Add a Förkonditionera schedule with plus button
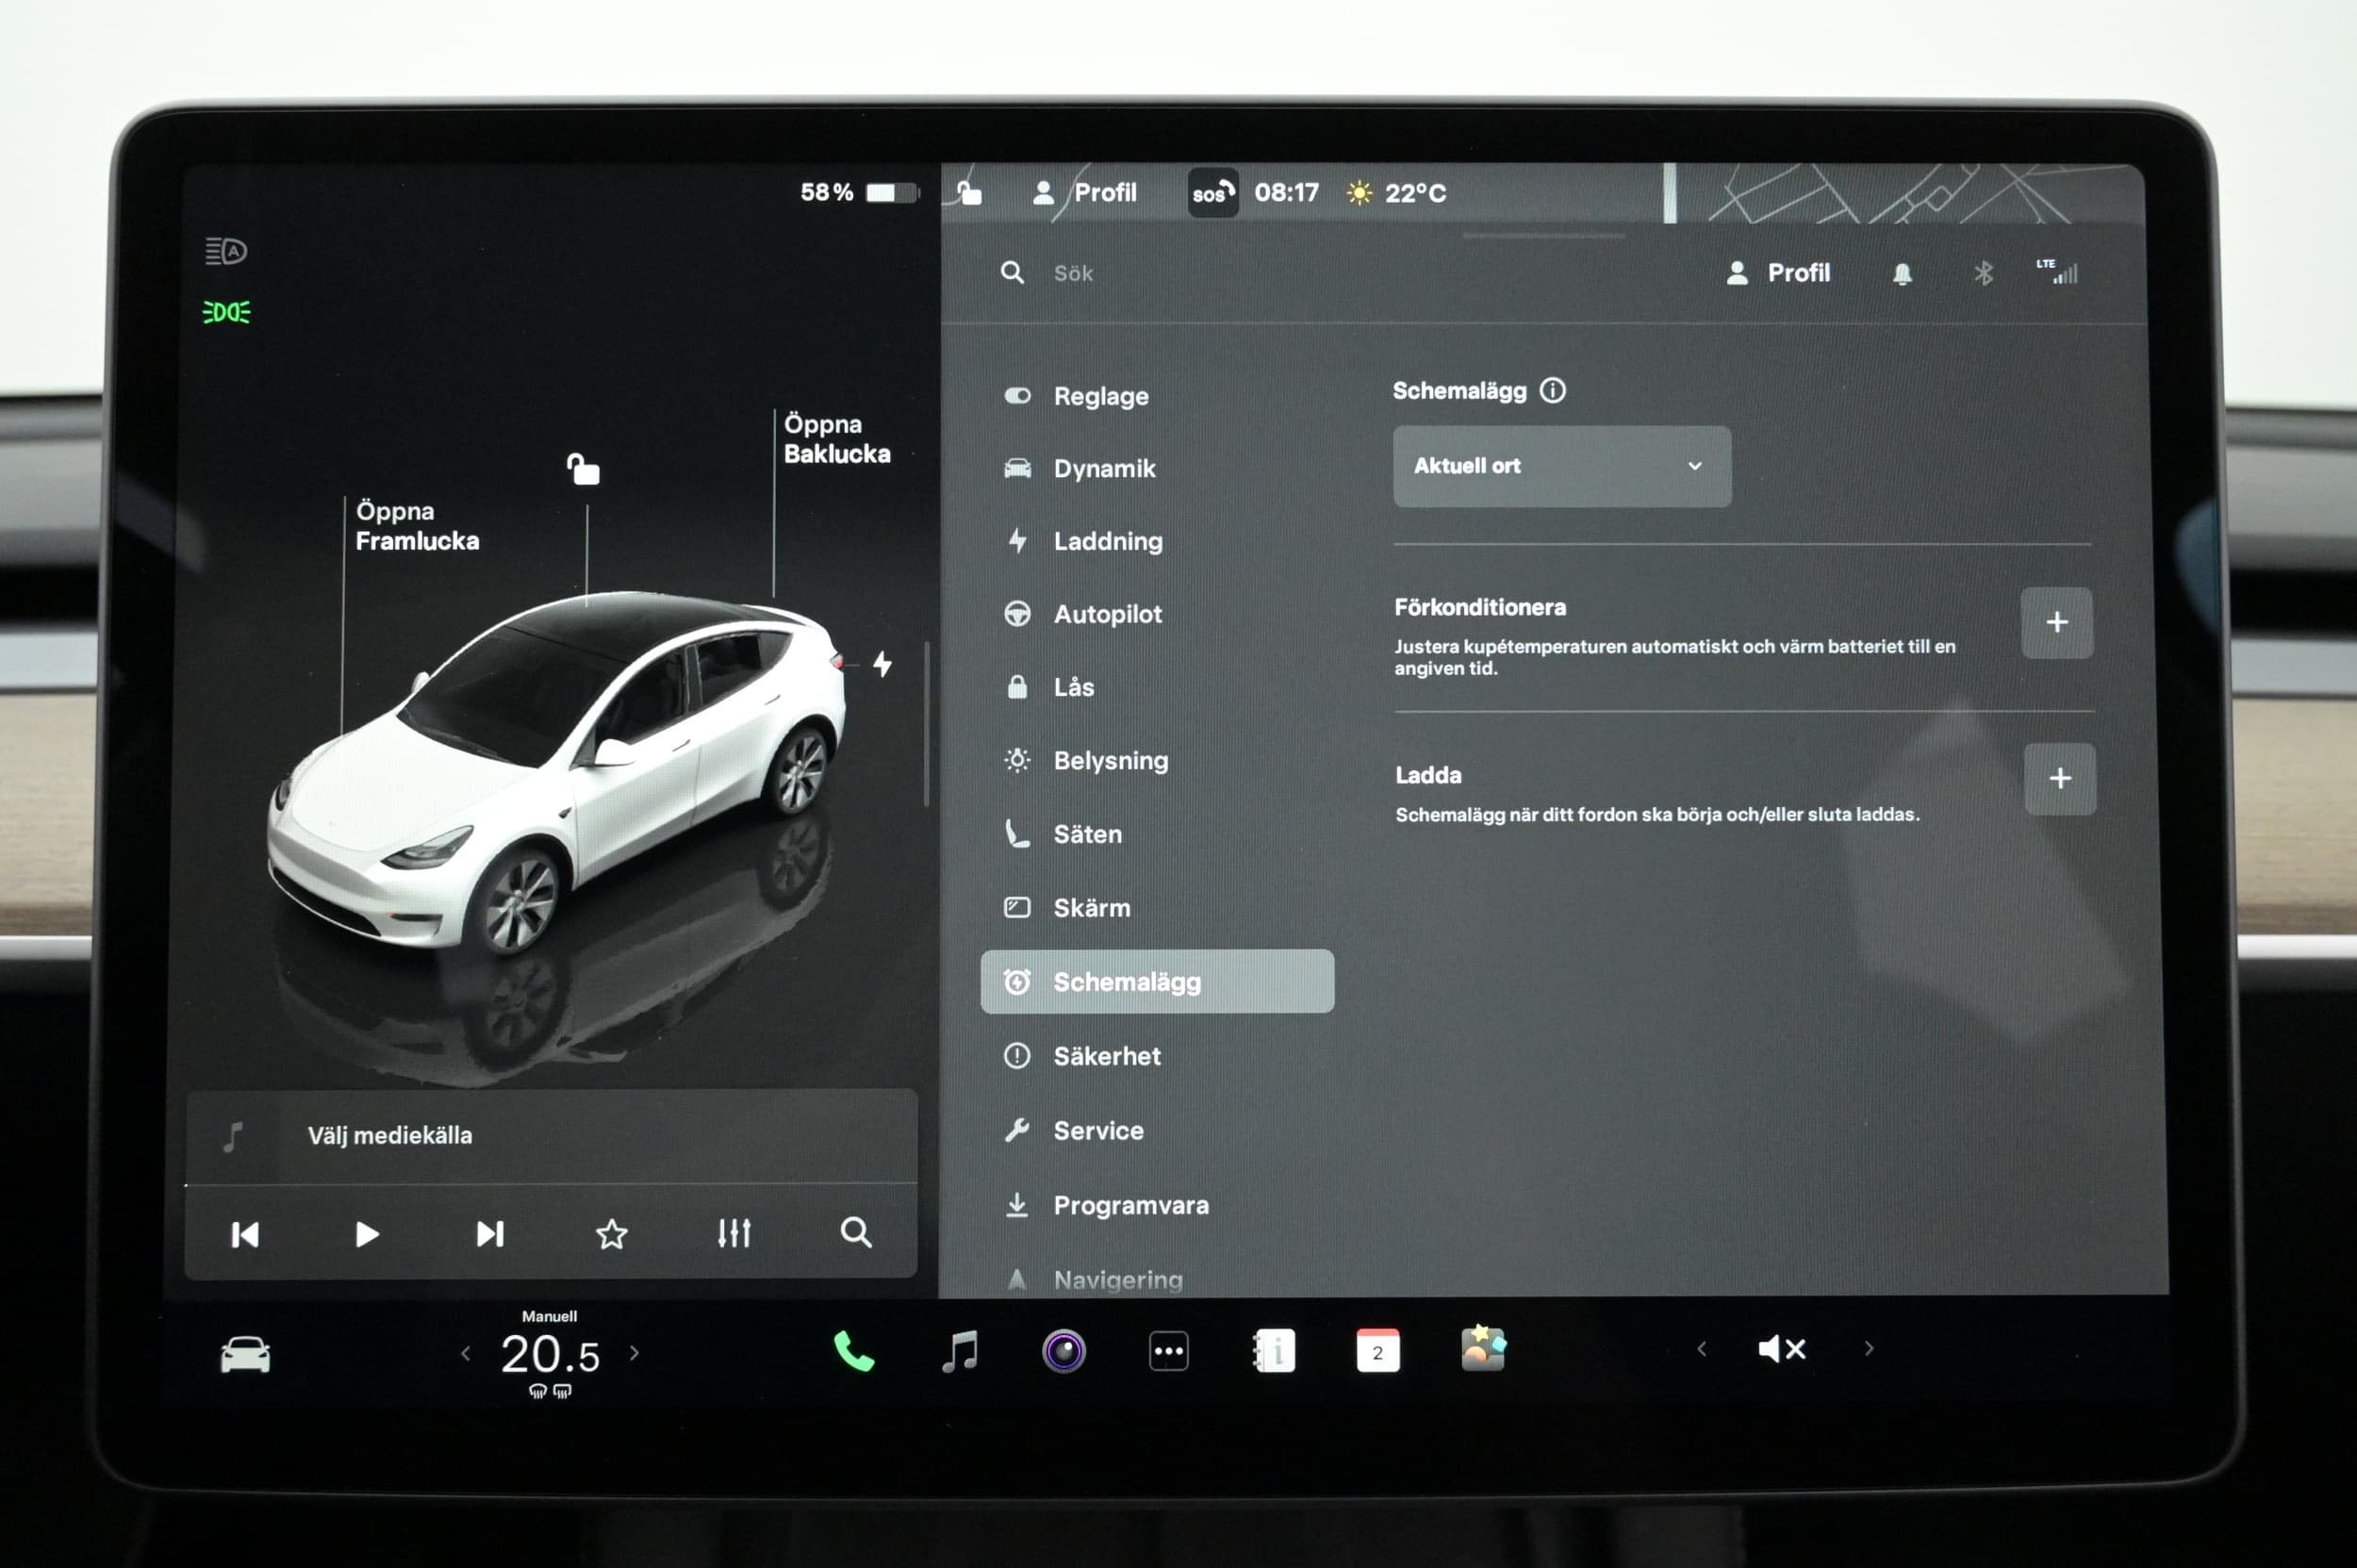The height and width of the screenshot is (1568, 2357). [x=2056, y=622]
